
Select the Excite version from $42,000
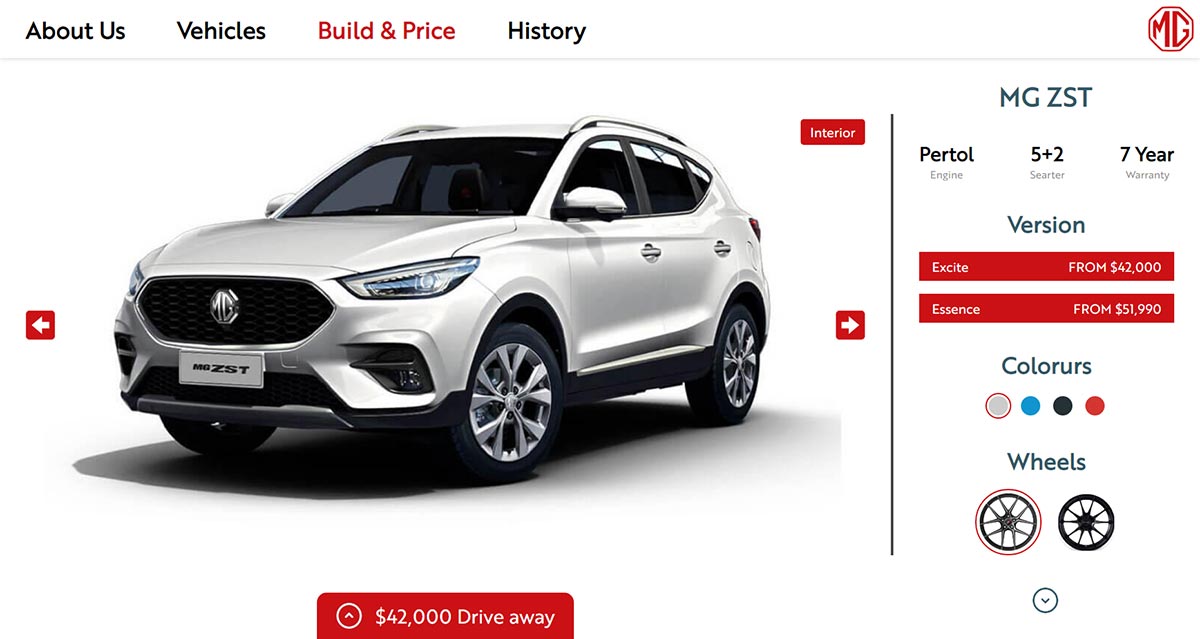click(1046, 267)
